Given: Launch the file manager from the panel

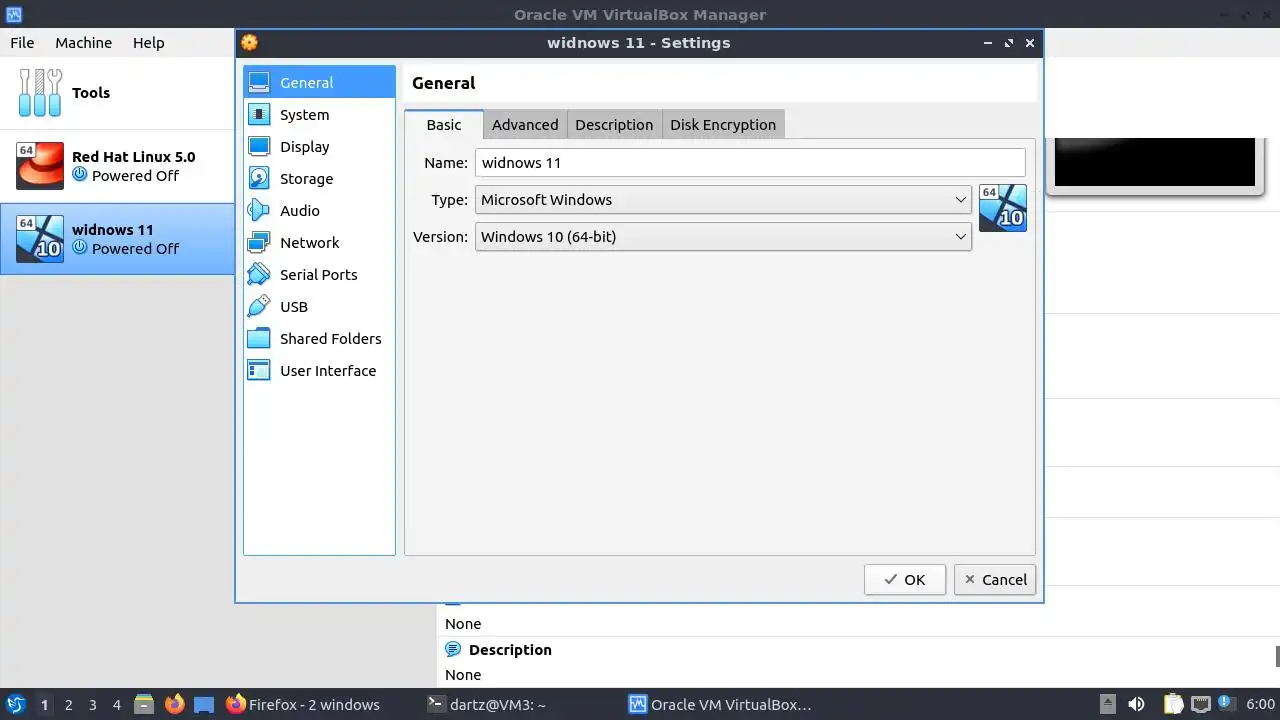Looking at the screenshot, I should pos(144,705).
